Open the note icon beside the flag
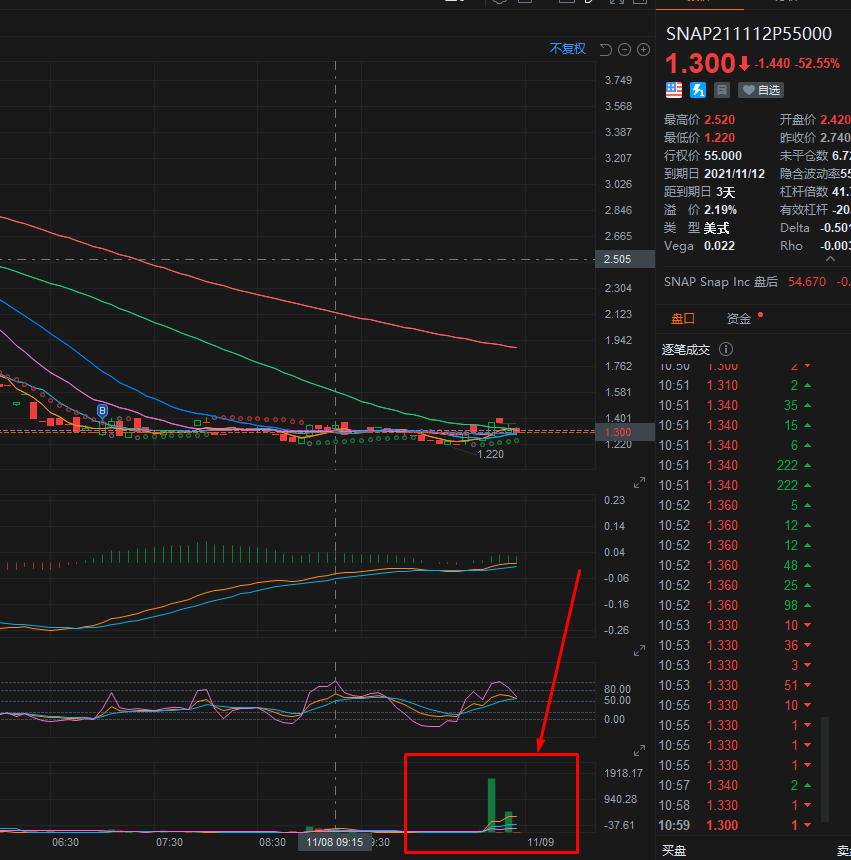The height and width of the screenshot is (860, 851). [722, 90]
